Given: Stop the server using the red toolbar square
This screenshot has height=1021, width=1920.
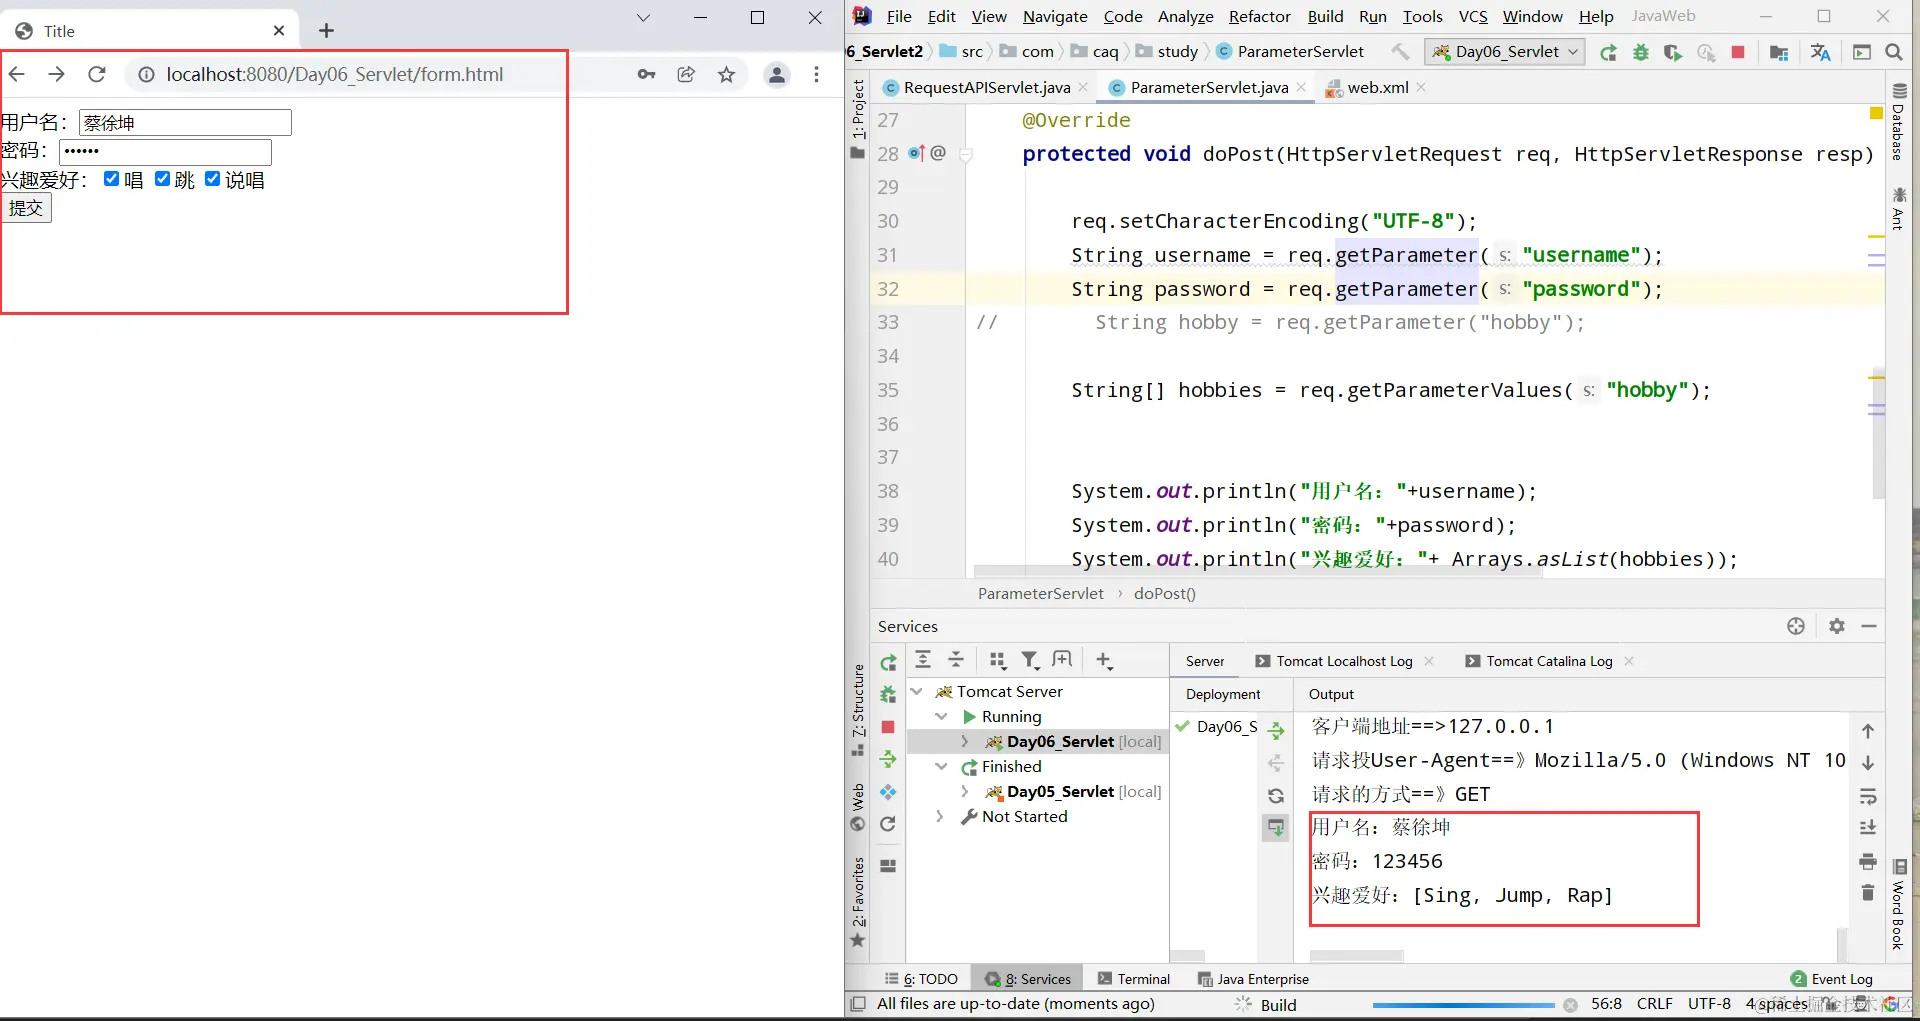Looking at the screenshot, I should pos(1738,53).
